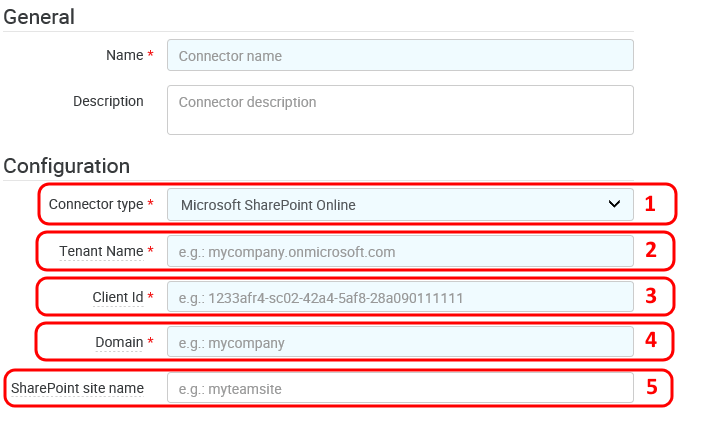720x434 pixels.
Task: Click the Configuration section heading
Action: [x=67, y=165]
